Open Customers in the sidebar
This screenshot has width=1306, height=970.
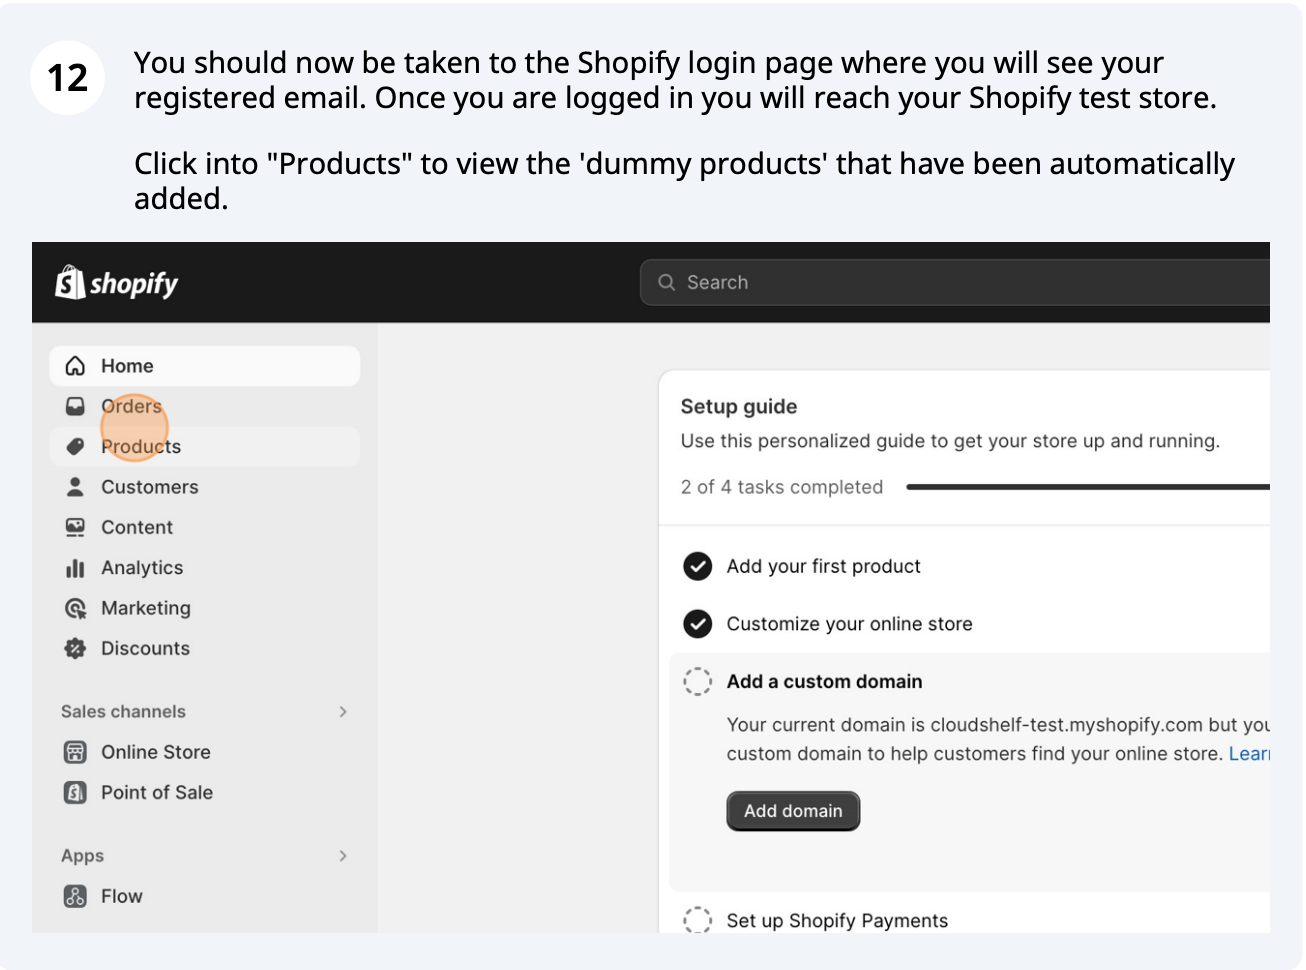coord(205,487)
